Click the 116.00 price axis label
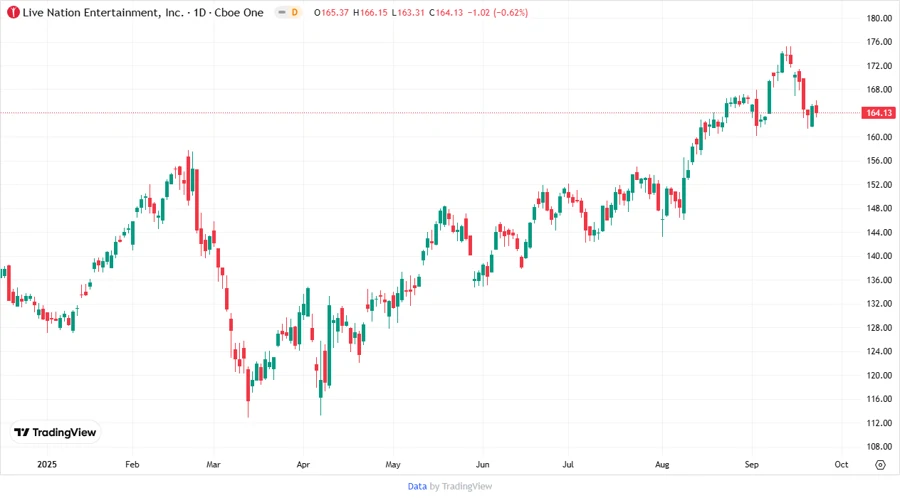The height and width of the screenshot is (498, 900). point(879,399)
